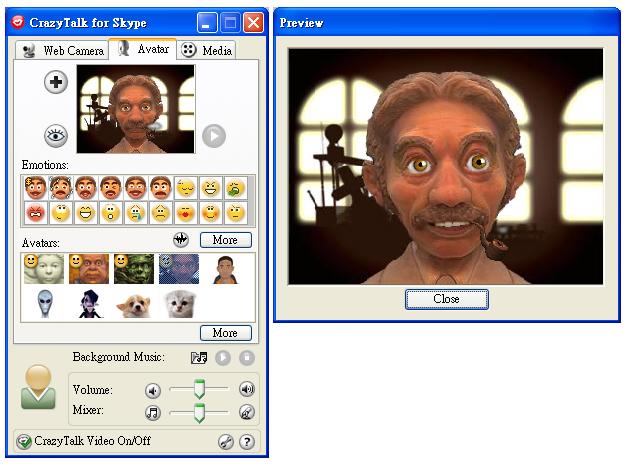Select the gray alien avatar

(x=45, y=304)
